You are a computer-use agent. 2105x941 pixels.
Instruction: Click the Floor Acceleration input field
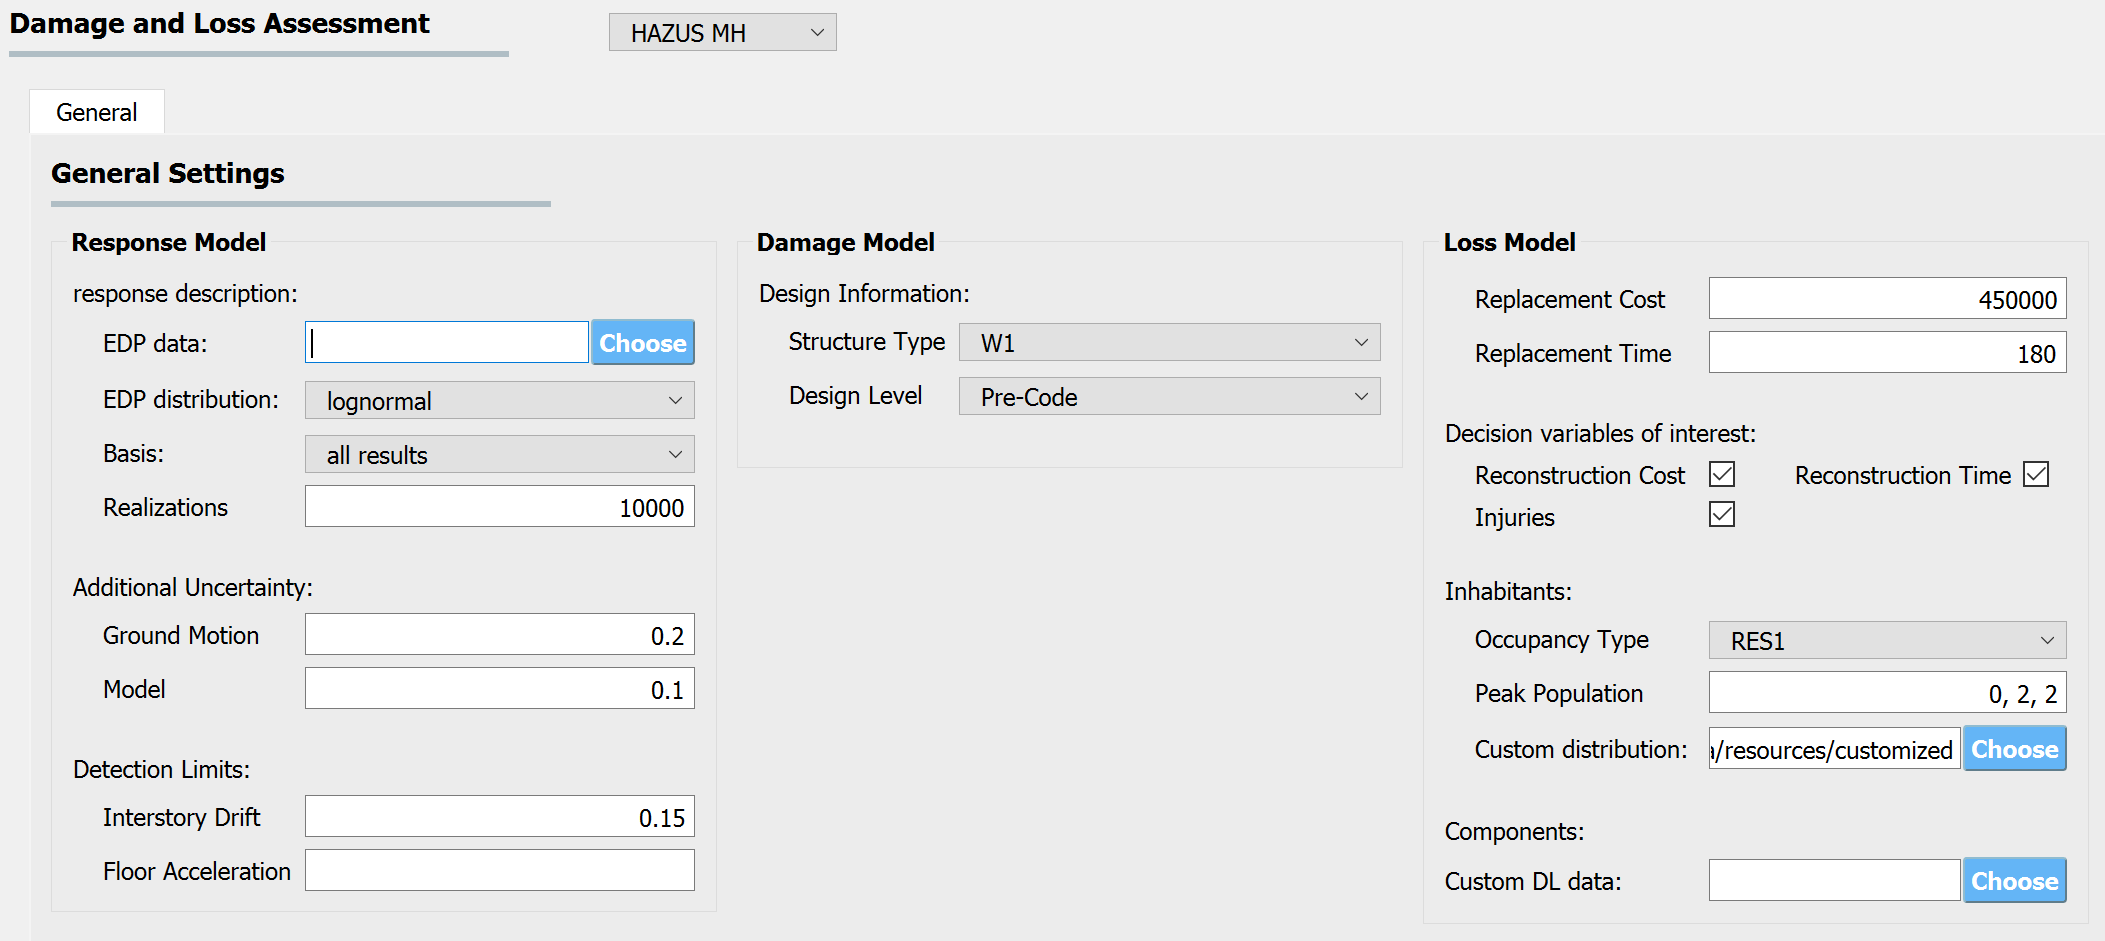tap(500, 871)
